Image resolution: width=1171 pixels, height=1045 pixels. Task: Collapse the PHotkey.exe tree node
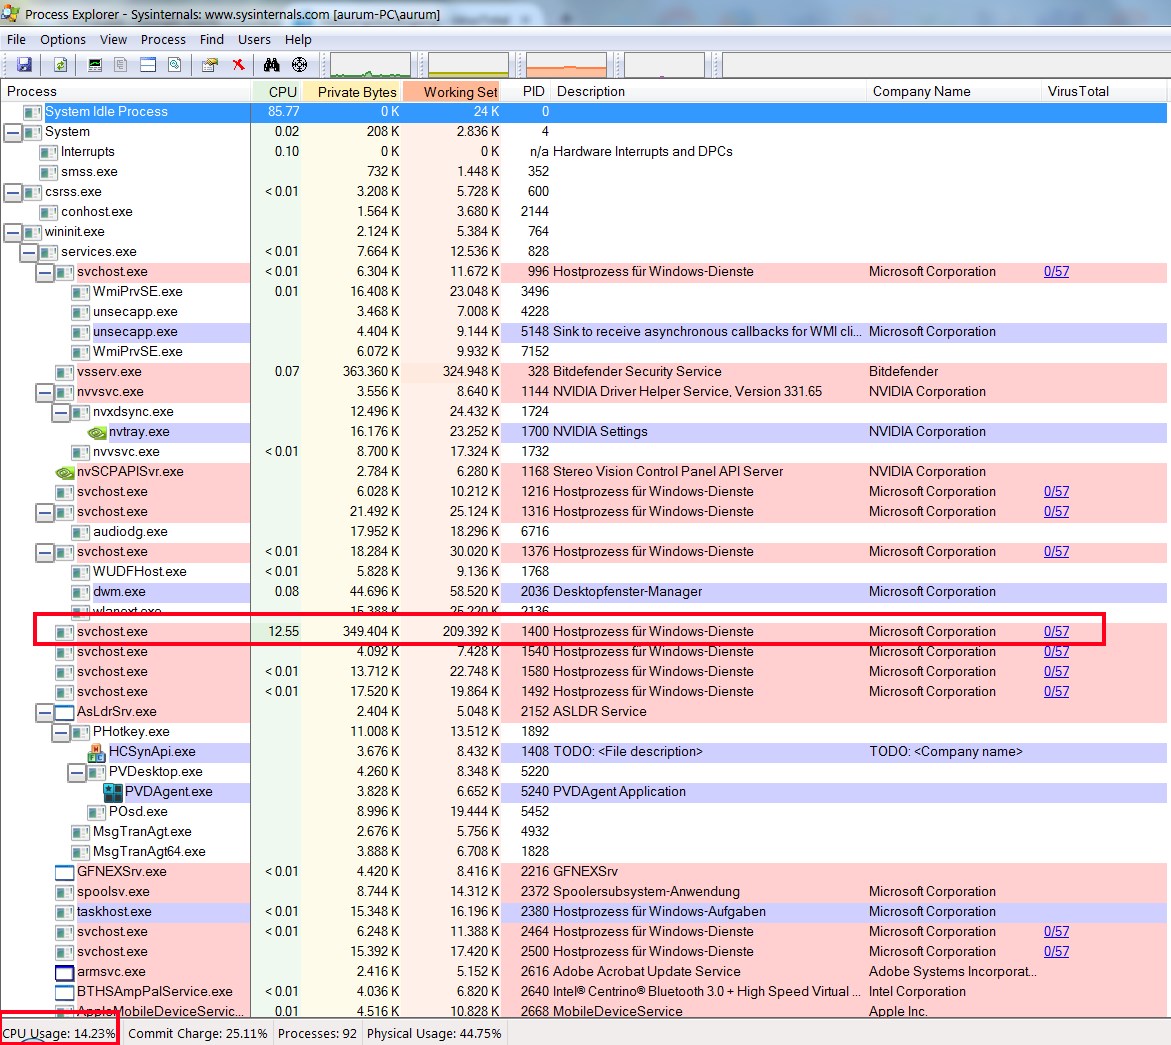point(60,732)
